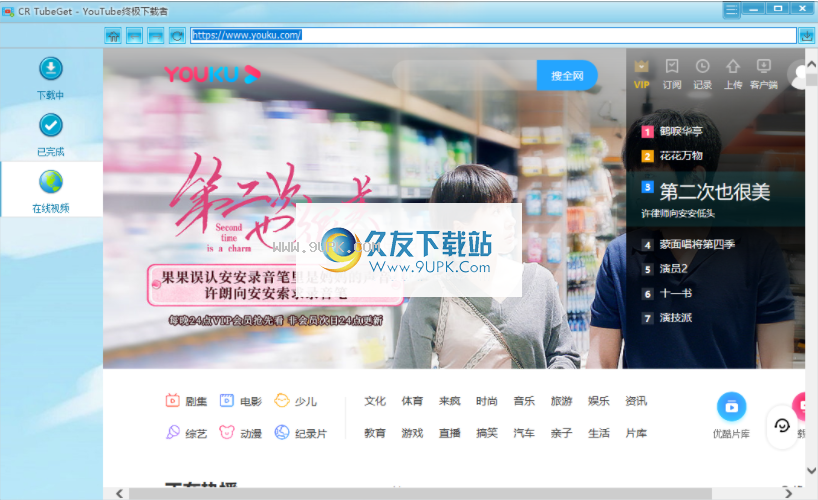Select ranked item 5 演员2
This screenshot has width=818, height=500.
(665, 269)
